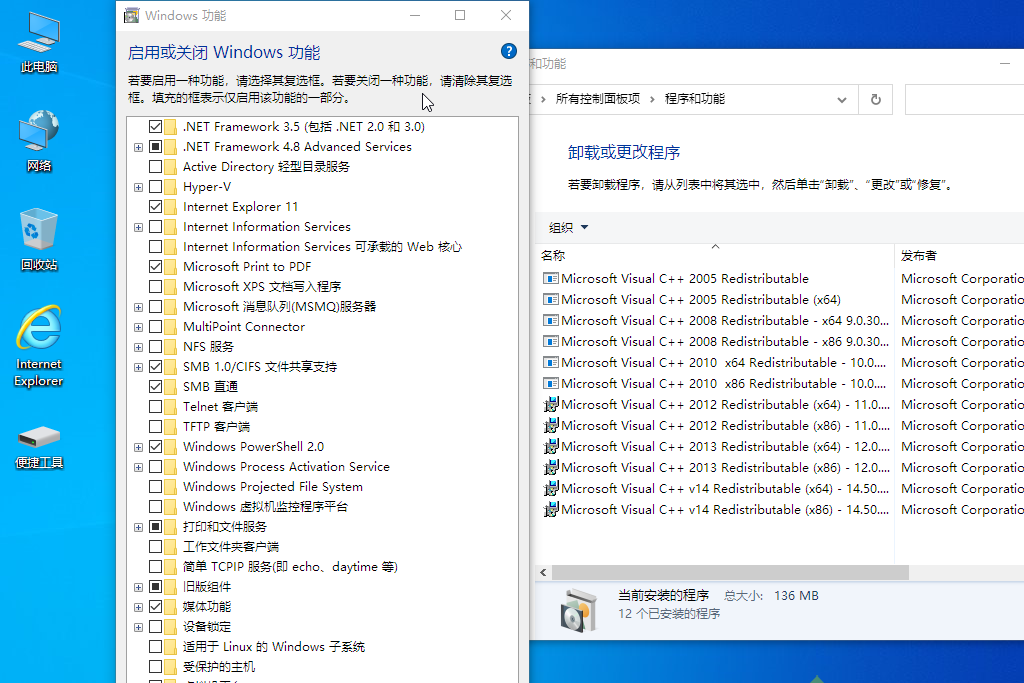The width and height of the screenshot is (1024, 683).
Task: Open the 网络 desktop icon
Action: click(37, 130)
